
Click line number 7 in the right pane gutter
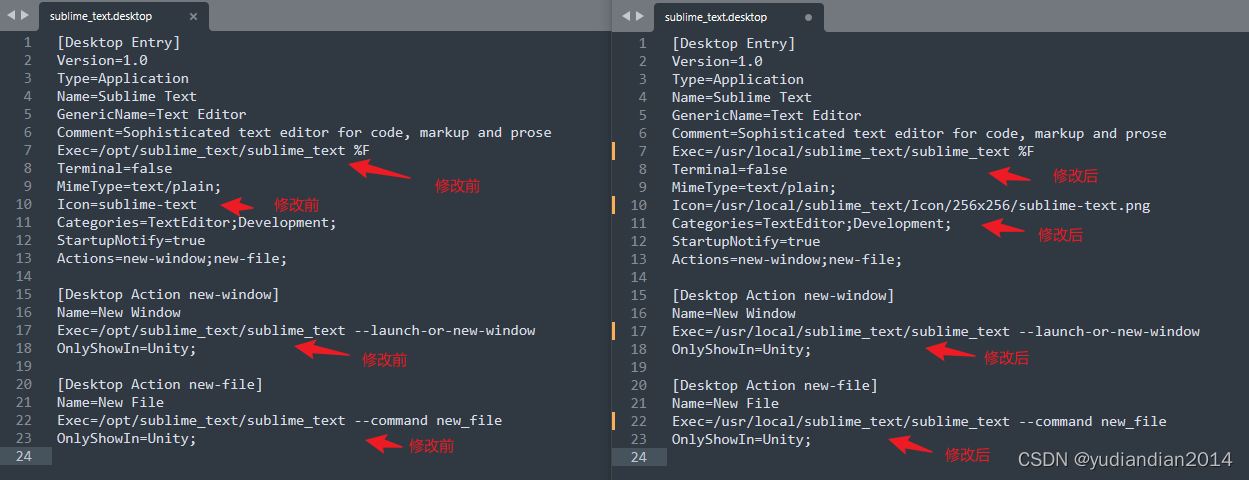point(643,151)
